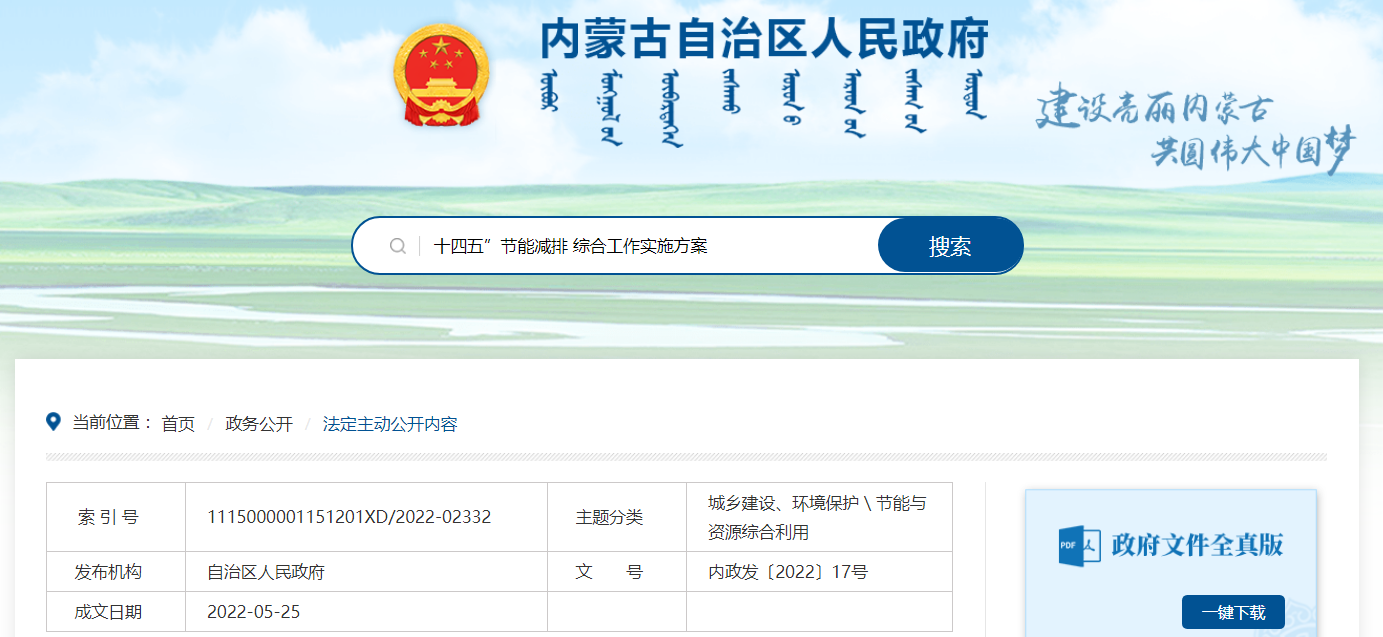This screenshot has height=637, width=1383.
Task: Click the date 2022-05-25 cell
Action: 253,611
